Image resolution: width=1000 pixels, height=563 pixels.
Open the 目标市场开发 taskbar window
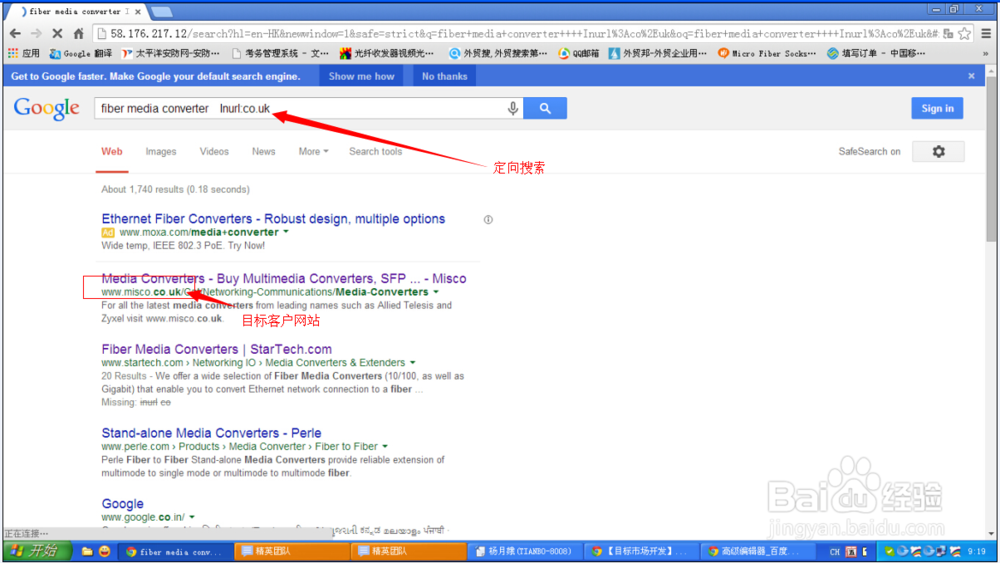pos(640,552)
